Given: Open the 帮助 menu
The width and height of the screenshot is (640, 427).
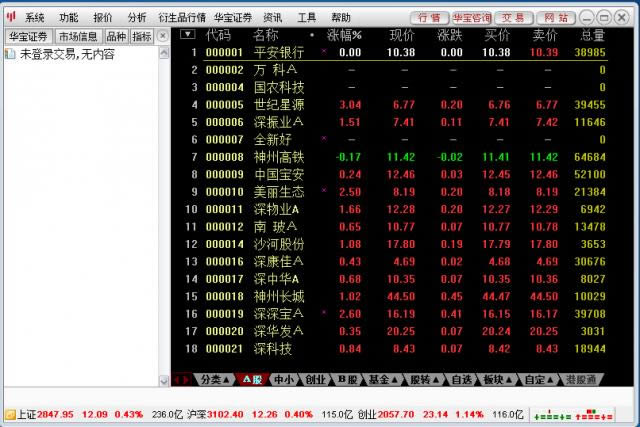Looking at the screenshot, I should click(x=341, y=18).
